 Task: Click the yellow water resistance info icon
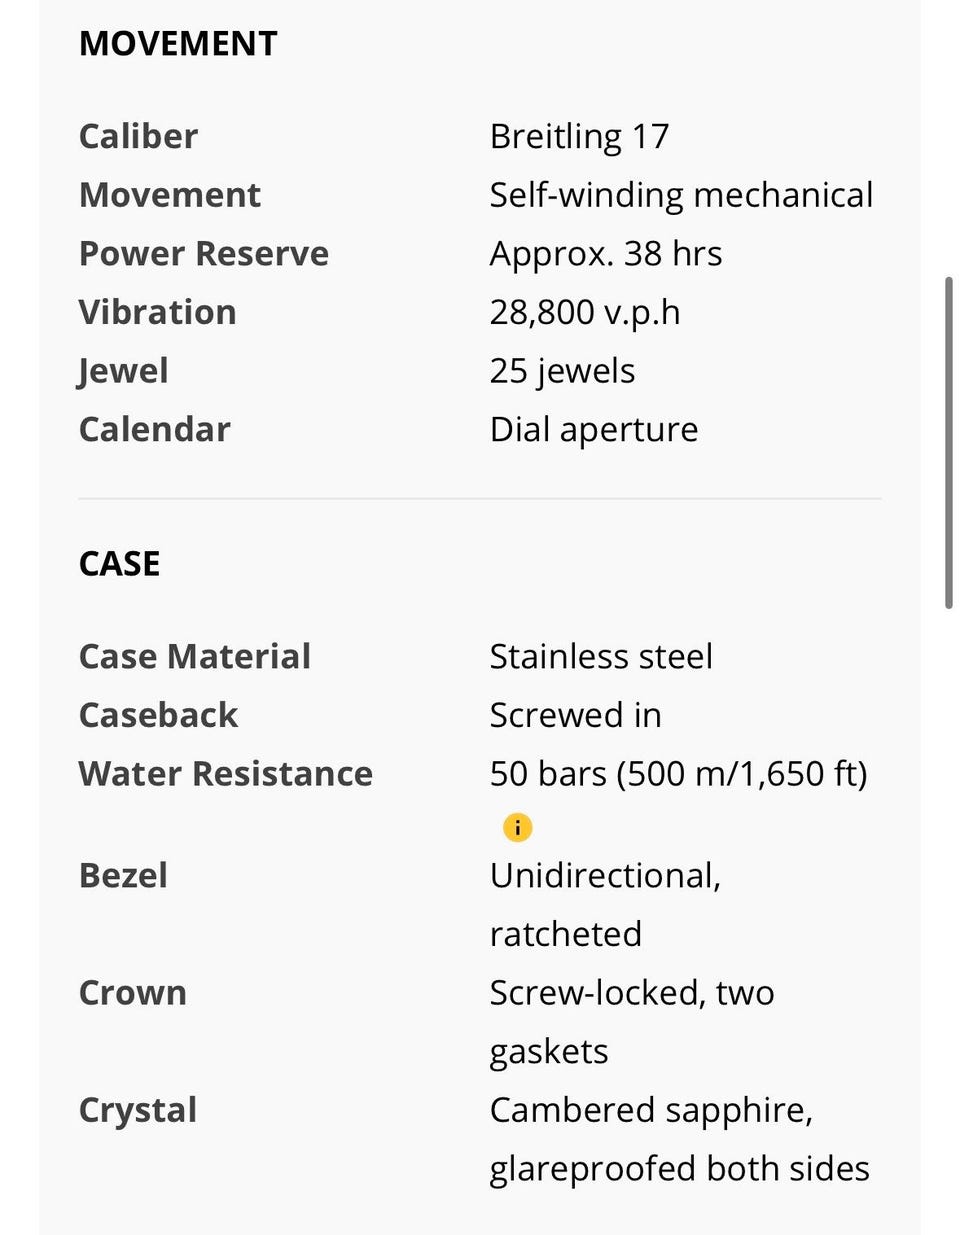517,827
